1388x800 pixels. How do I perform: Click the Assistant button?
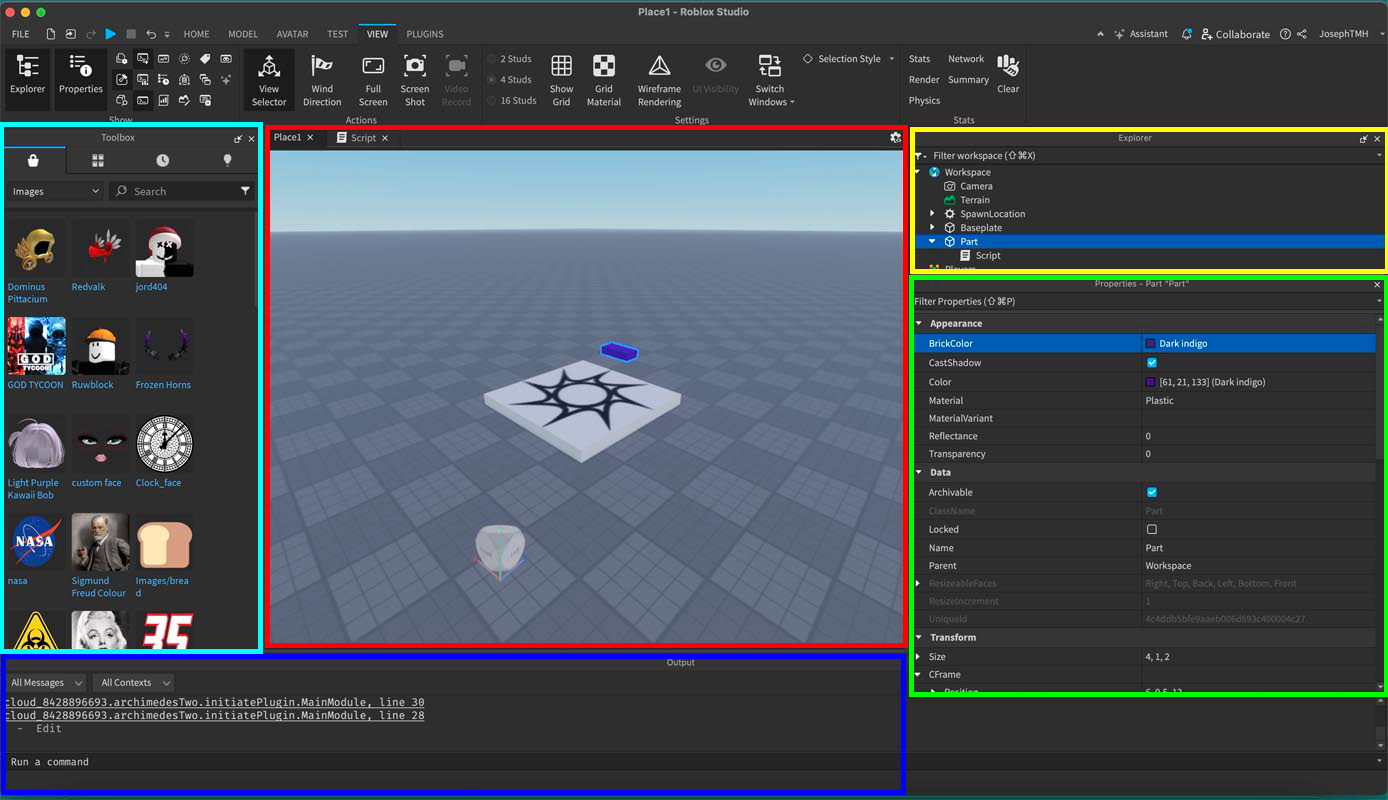click(x=1141, y=34)
